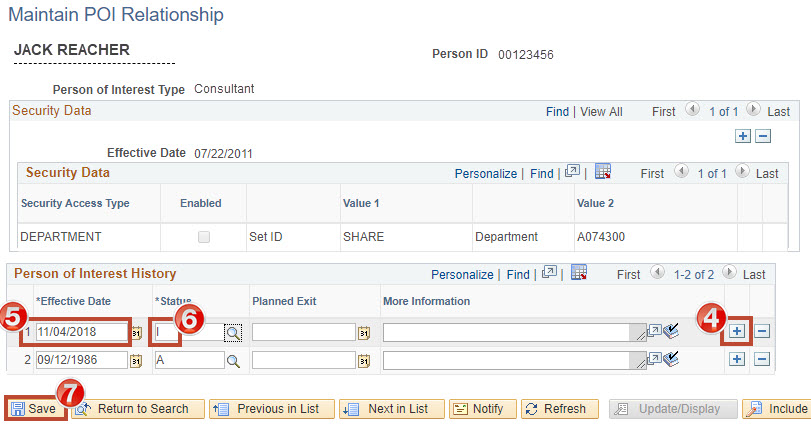The width and height of the screenshot is (811, 435).
Task: Open the zoom popup icon in Person of Interest History header
Action: coord(549,273)
